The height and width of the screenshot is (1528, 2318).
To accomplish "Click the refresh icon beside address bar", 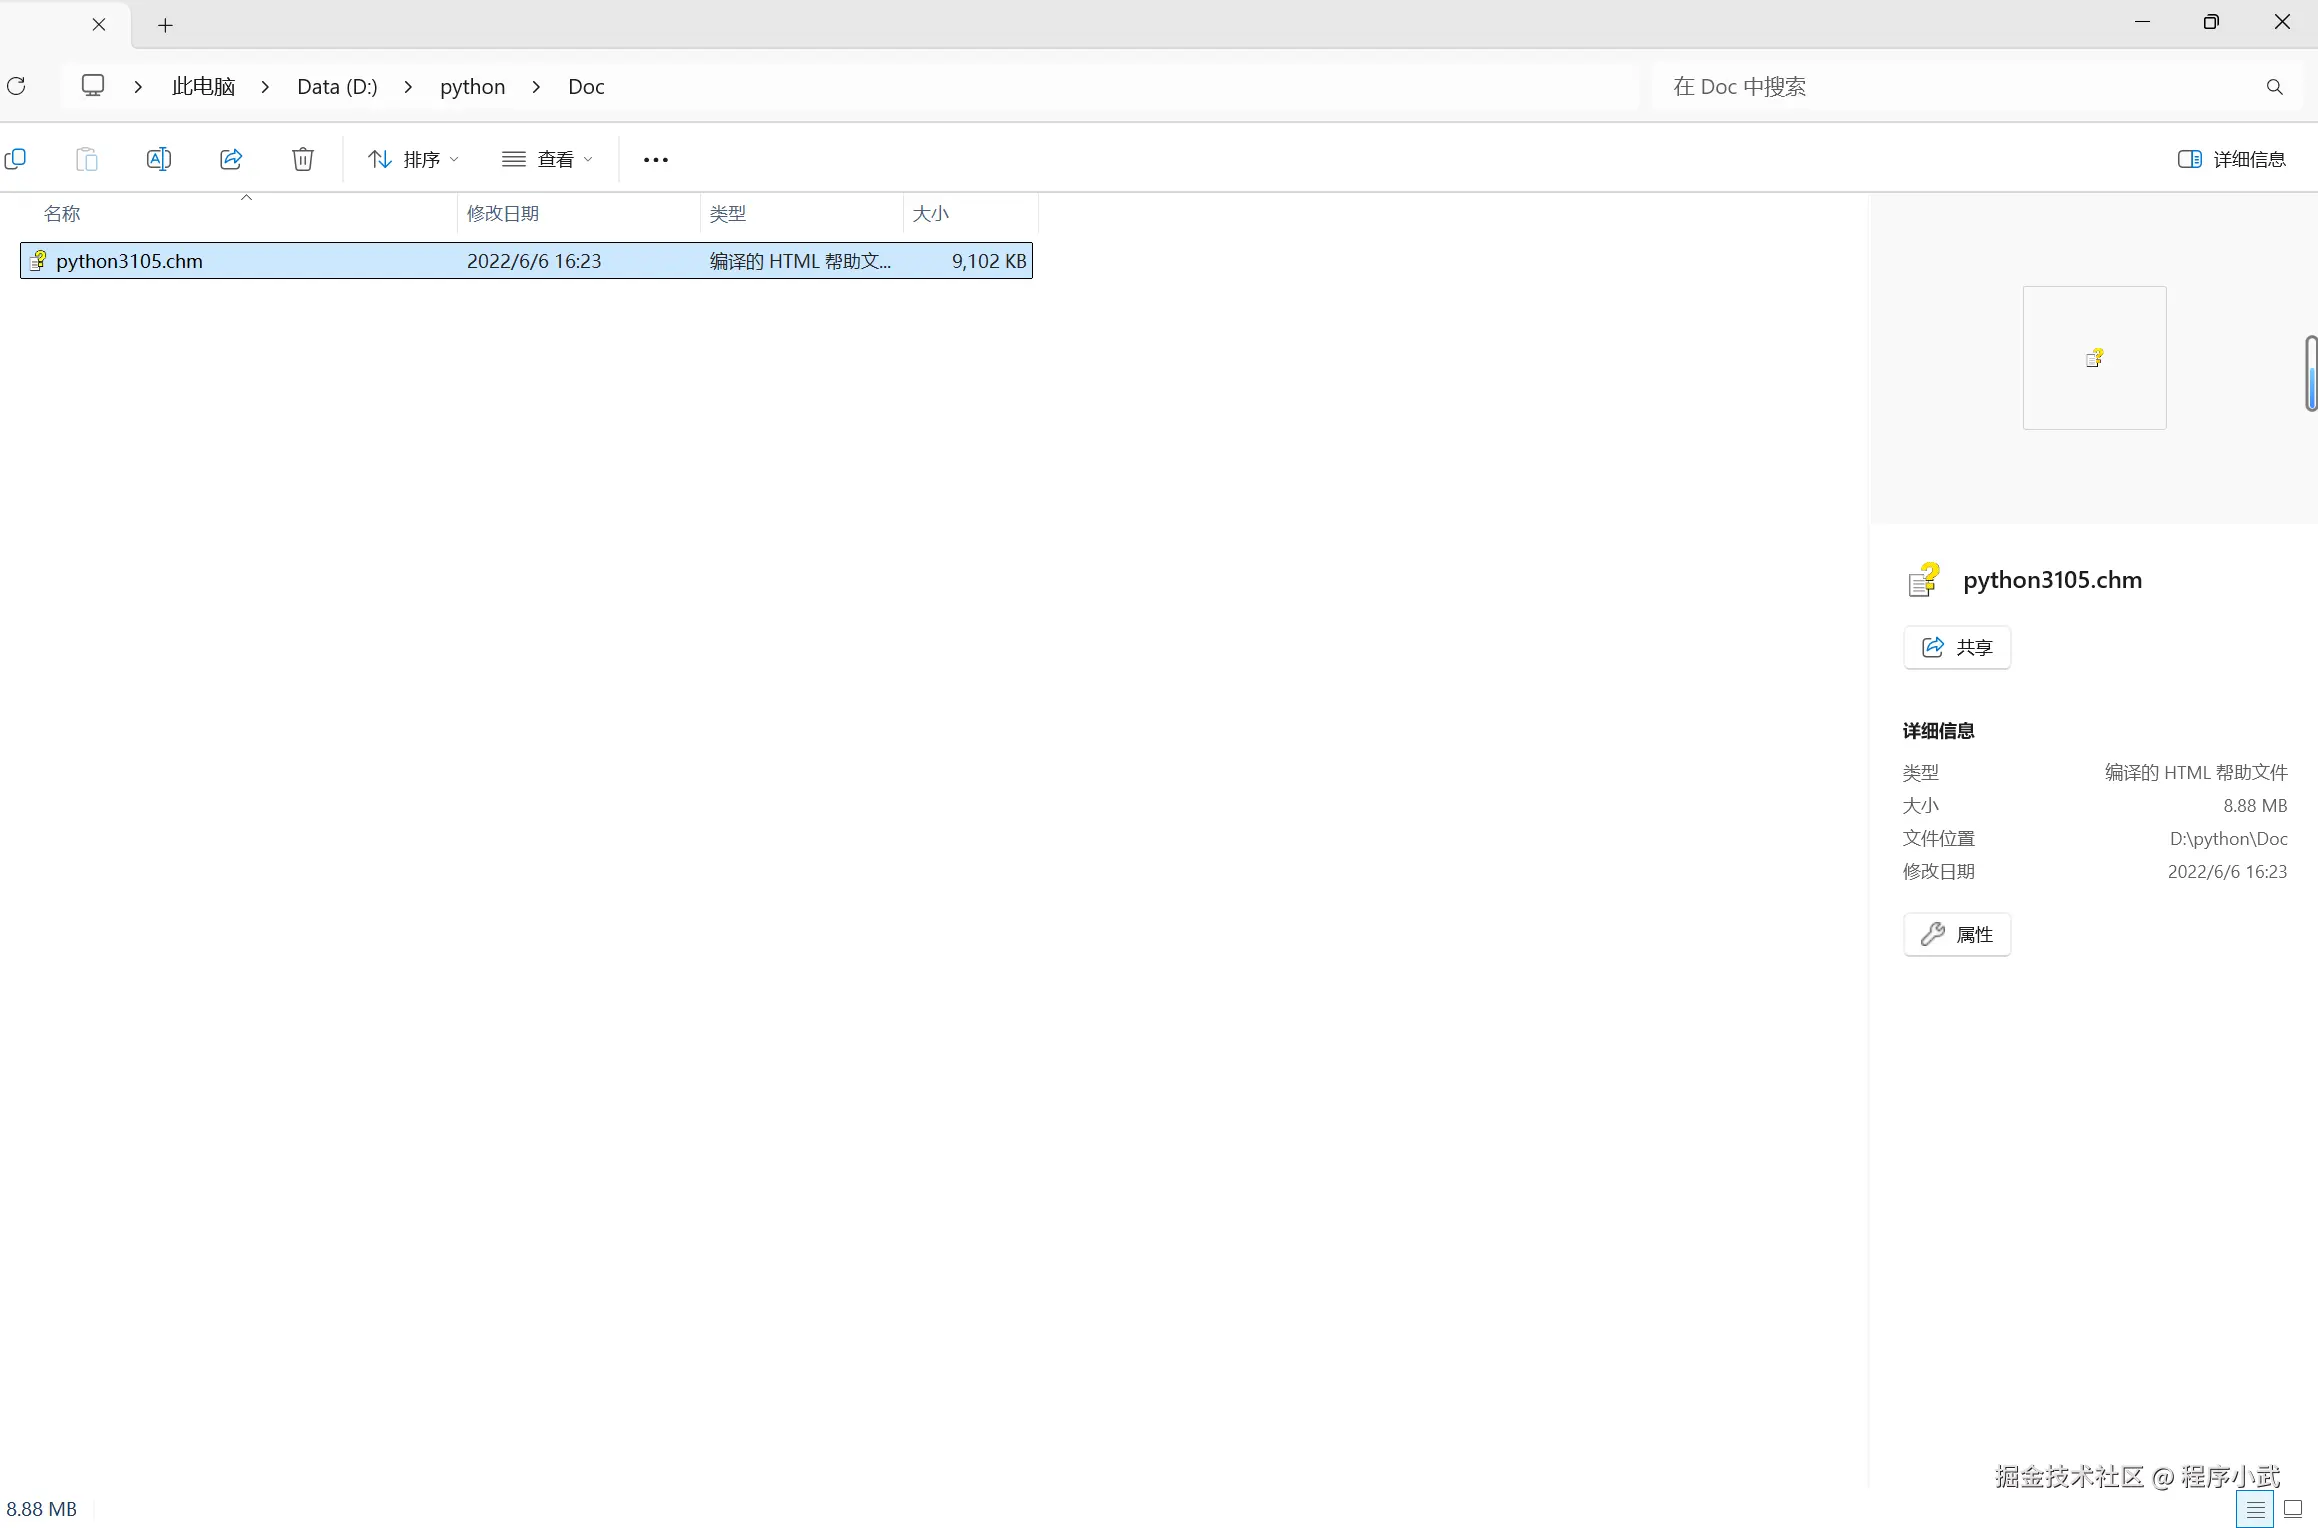I will 16,86.
